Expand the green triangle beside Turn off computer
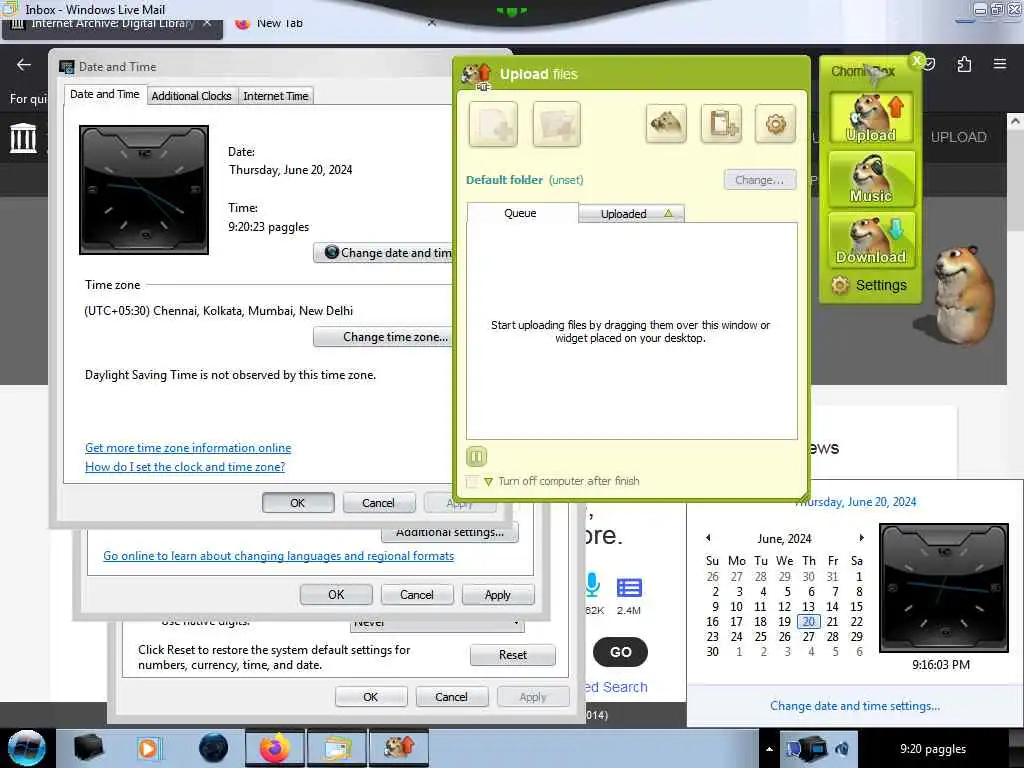 pos(488,481)
